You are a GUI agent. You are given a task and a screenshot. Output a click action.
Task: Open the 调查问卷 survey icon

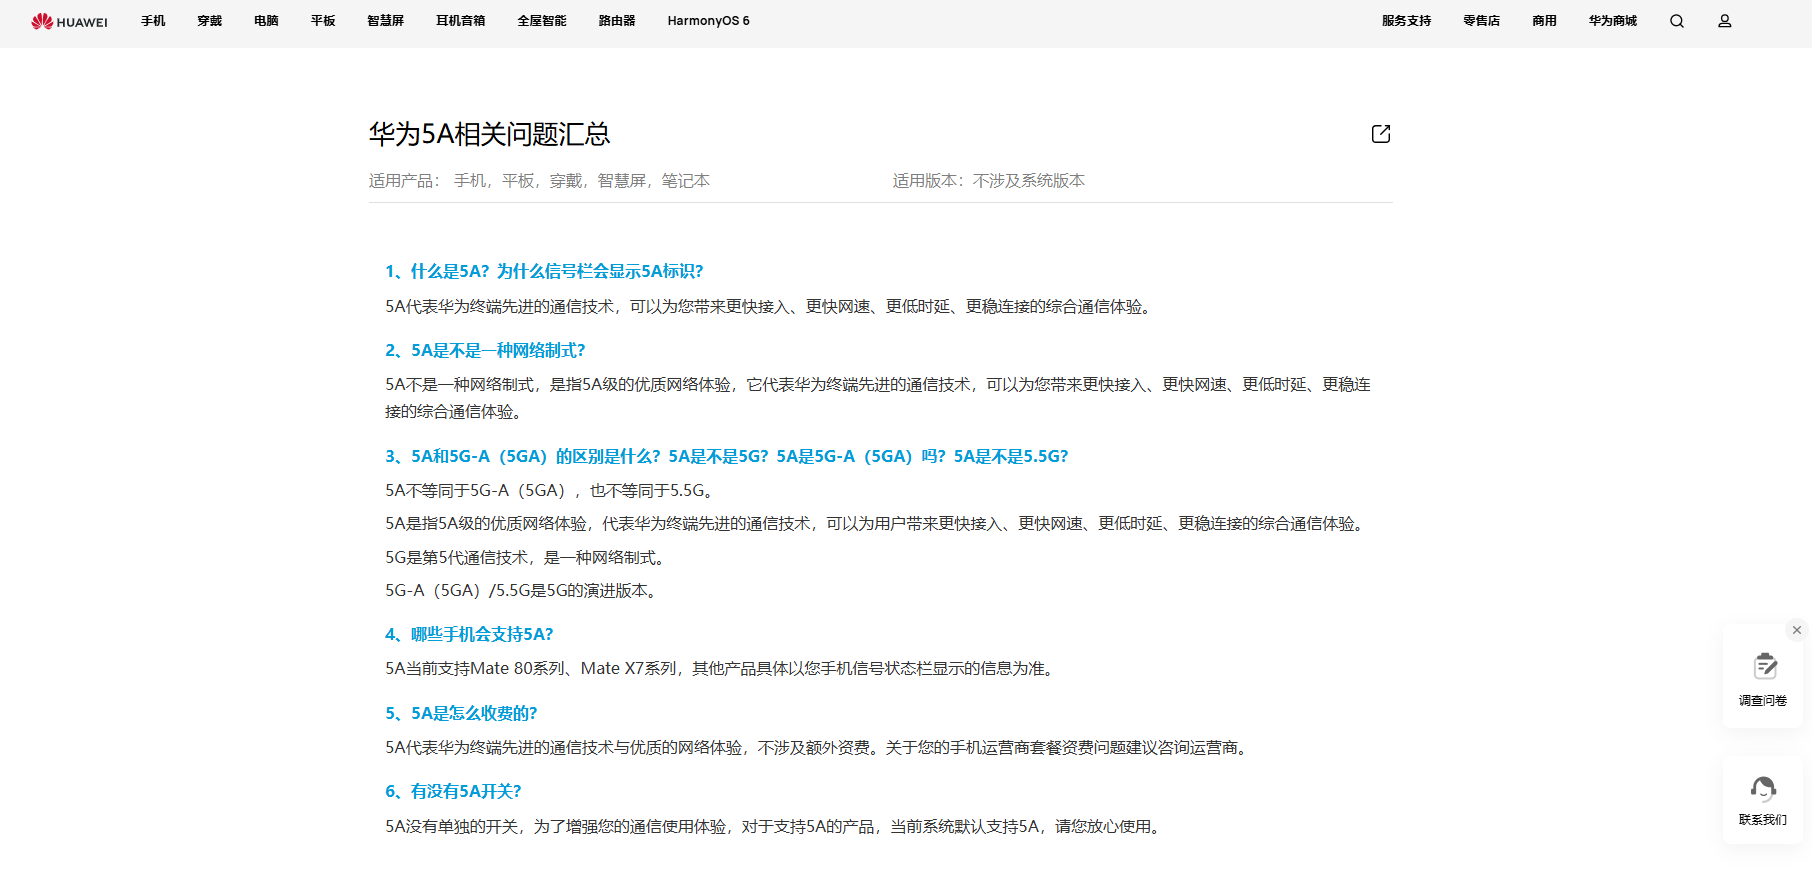[1763, 668]
